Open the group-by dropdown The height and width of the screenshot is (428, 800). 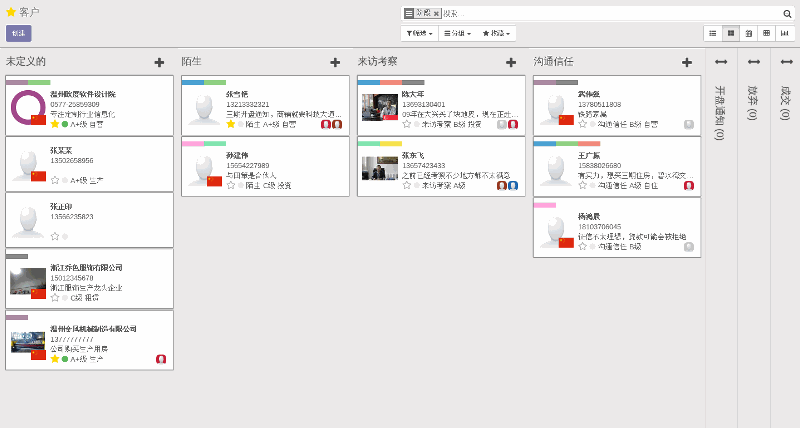click(x=457, y=33)
